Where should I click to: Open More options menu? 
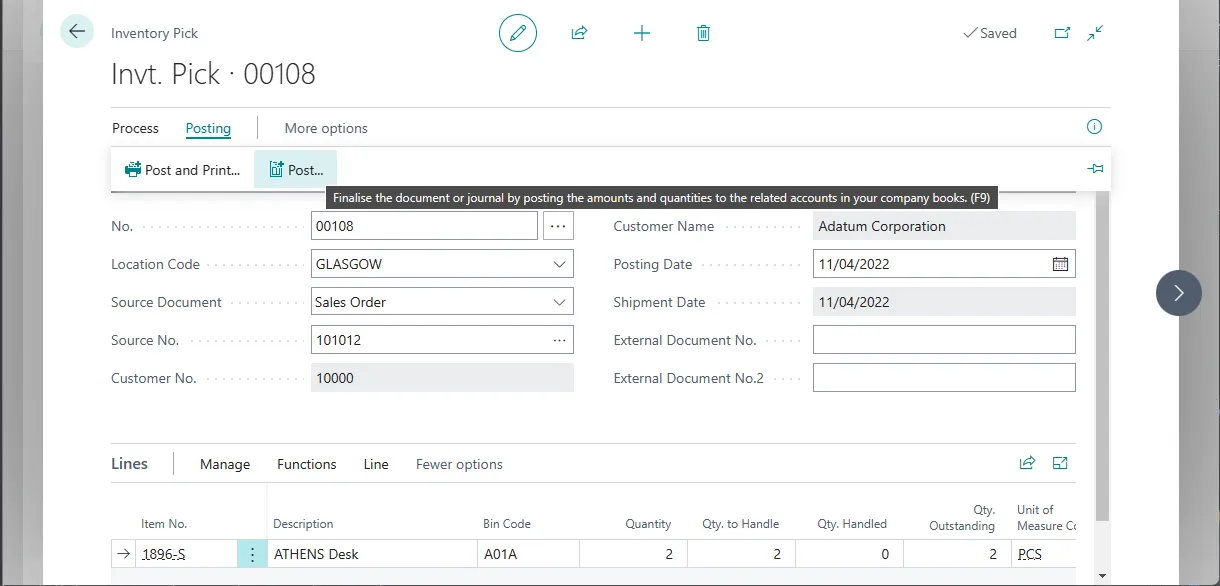tap(326, 128)
